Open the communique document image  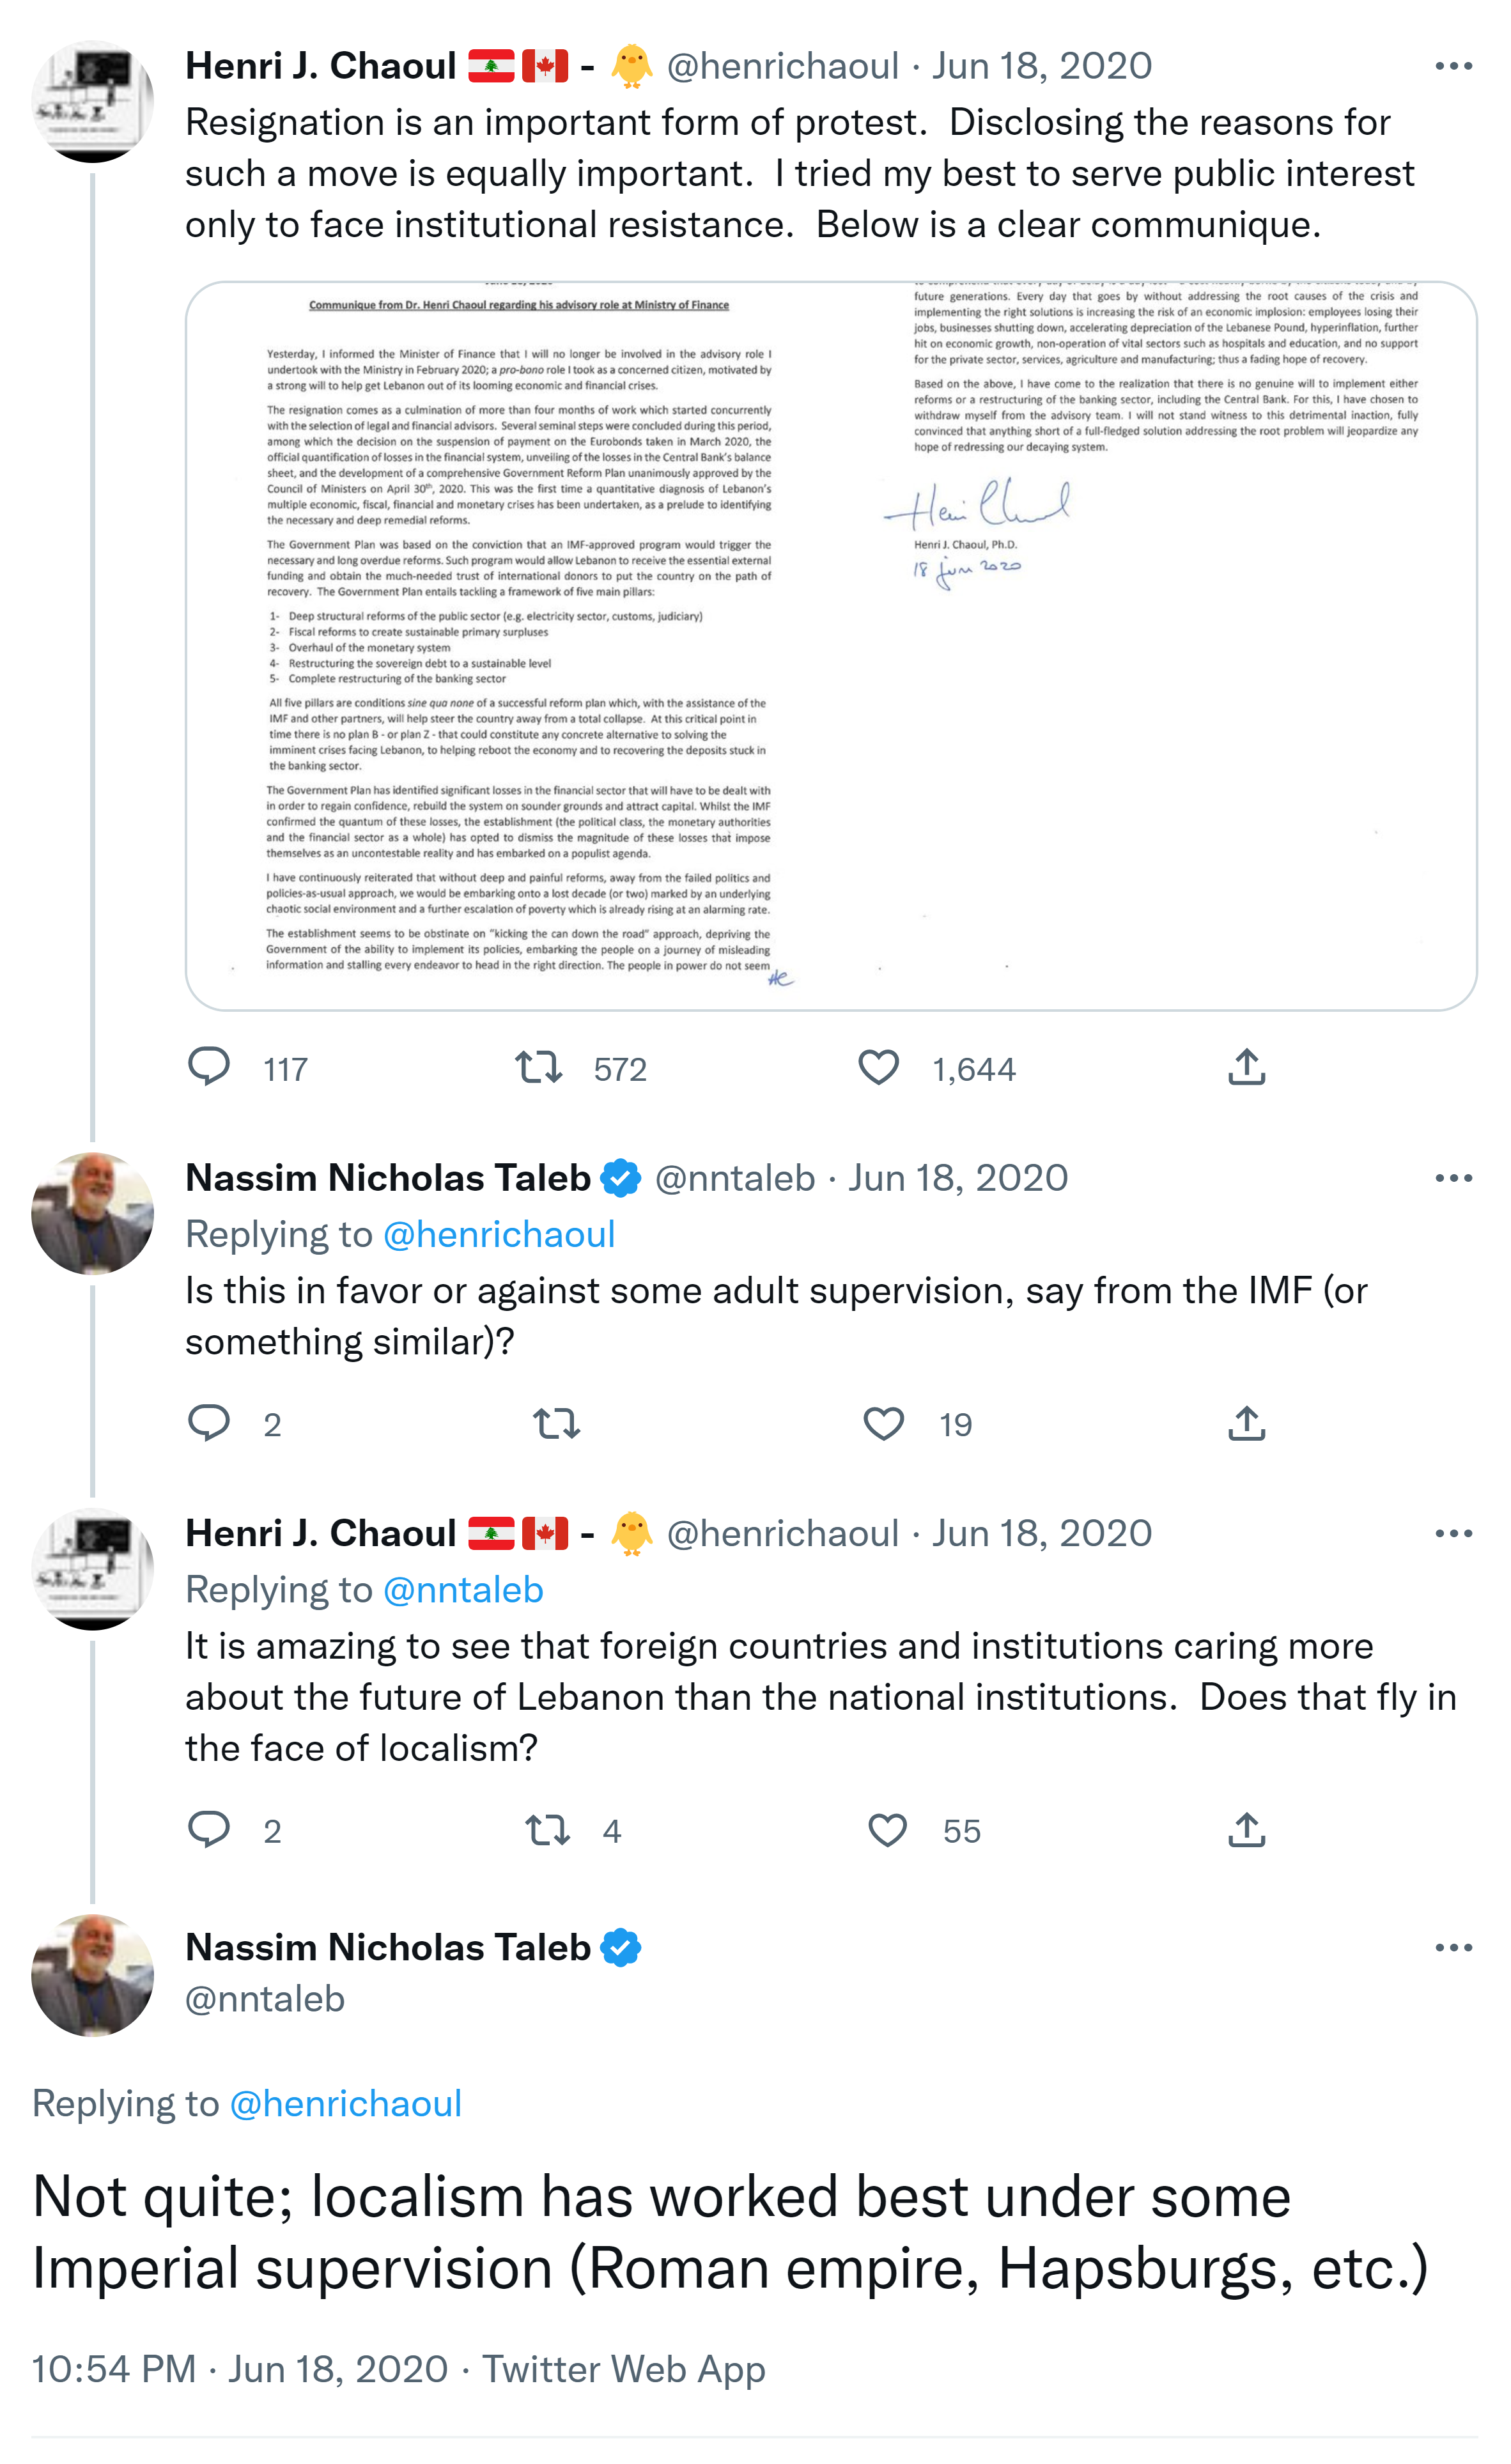point(830,645)
